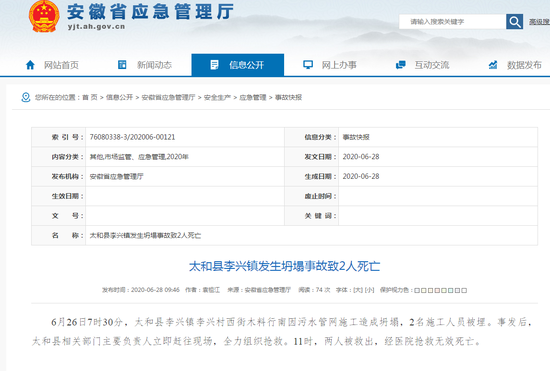Click 事故快报 breadcrumb link

(x=288, y=97)
